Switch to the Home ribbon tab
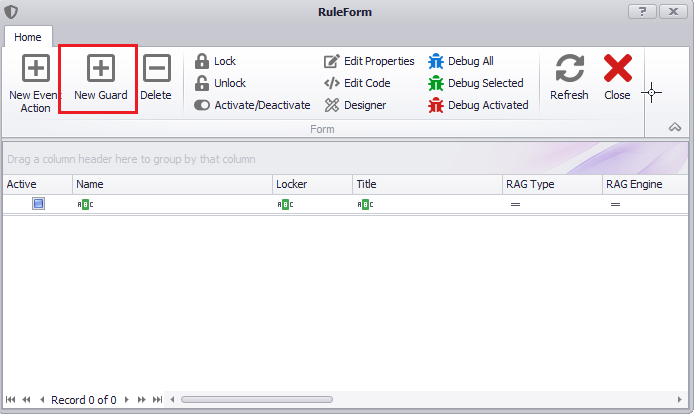 pyautogui.click(x=28, y=37)
